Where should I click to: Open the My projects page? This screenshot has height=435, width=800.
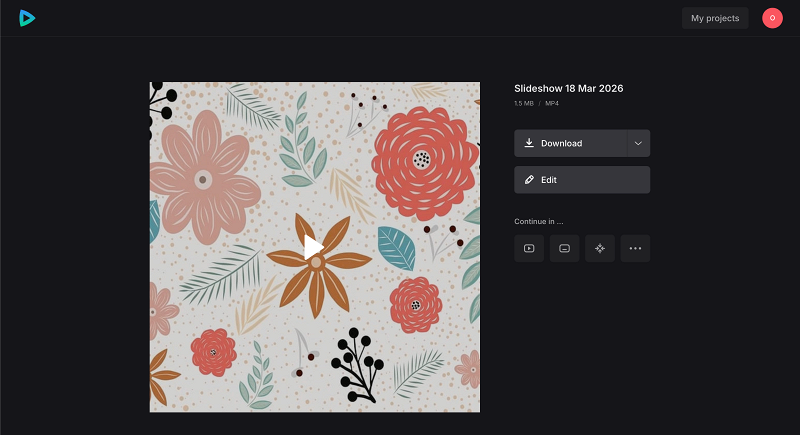714,18
